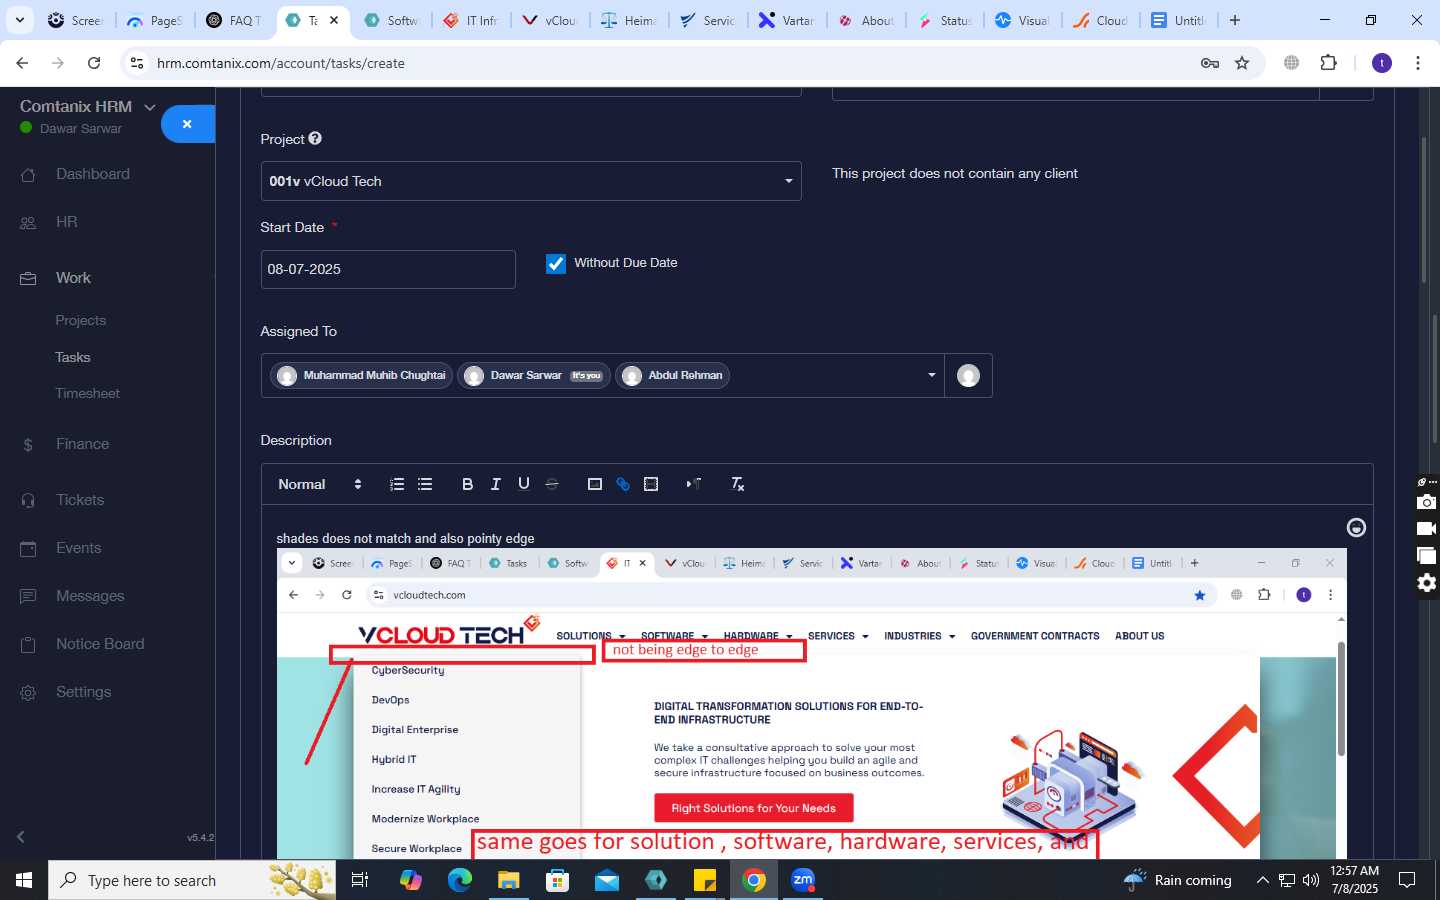Click the Project help question mark icon
The image size is (1440, 900).
click(x=315, y=139)
